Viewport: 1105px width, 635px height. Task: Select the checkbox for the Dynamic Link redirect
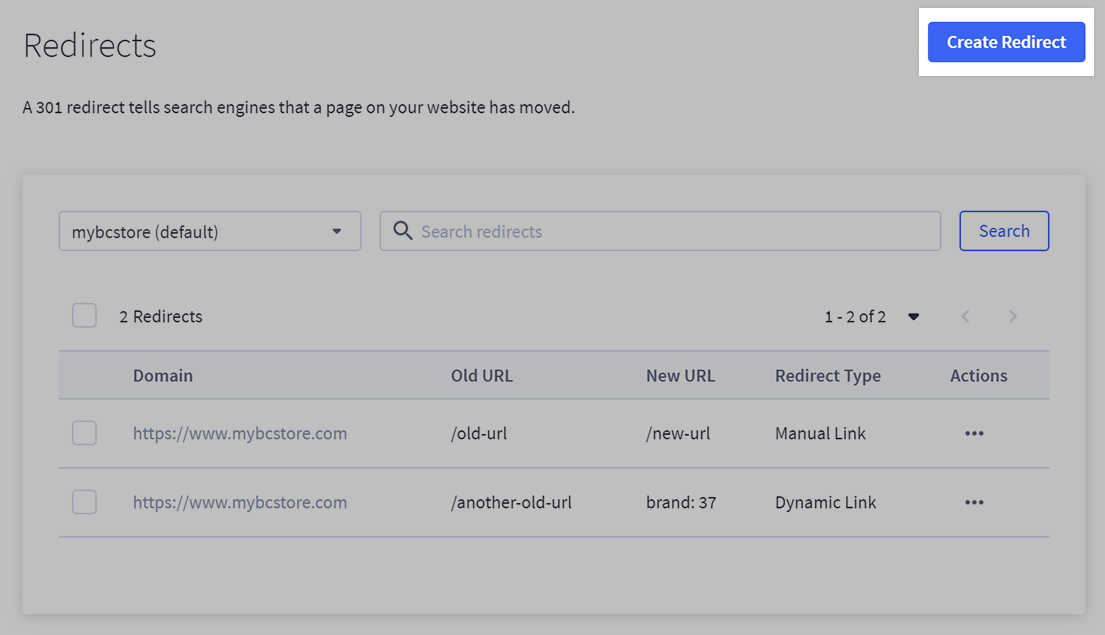(84, 502)
